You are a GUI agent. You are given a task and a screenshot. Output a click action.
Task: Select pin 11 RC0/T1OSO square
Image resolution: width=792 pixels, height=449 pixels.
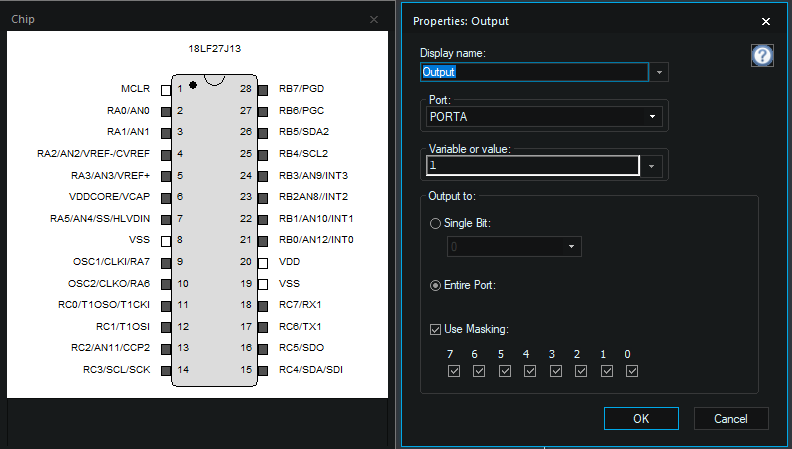(166, 306)
